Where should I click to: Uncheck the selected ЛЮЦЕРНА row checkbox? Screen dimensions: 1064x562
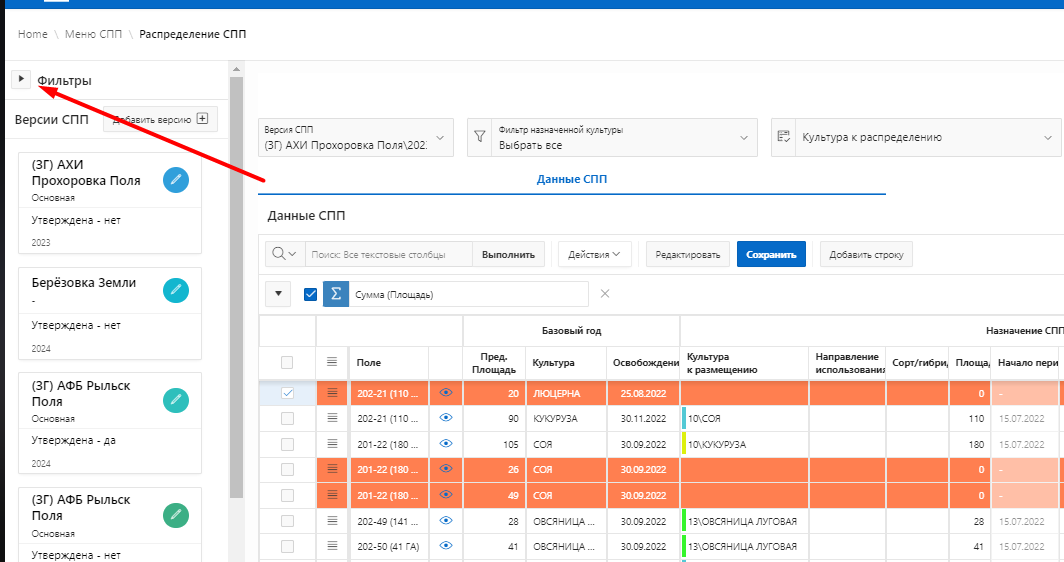point(288,393)
